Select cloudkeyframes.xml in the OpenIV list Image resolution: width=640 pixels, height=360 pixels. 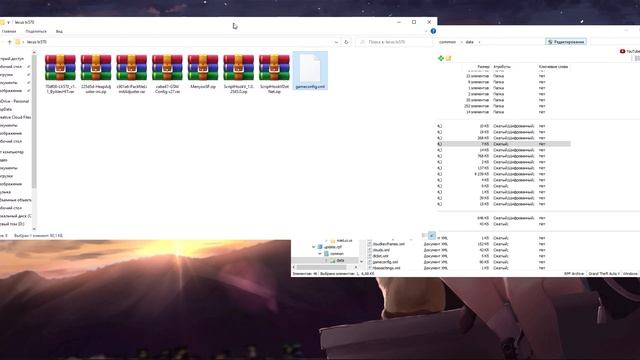coord(389,244)
